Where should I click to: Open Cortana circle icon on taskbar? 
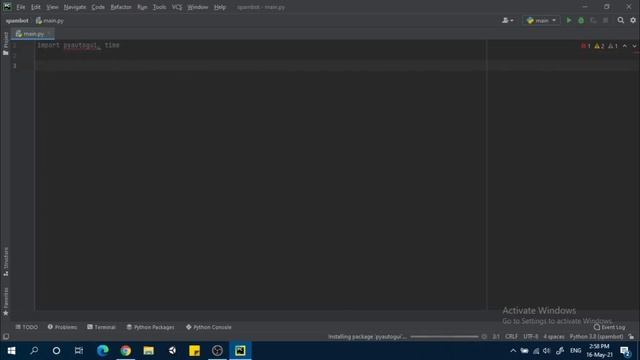[x=56, y=351]
